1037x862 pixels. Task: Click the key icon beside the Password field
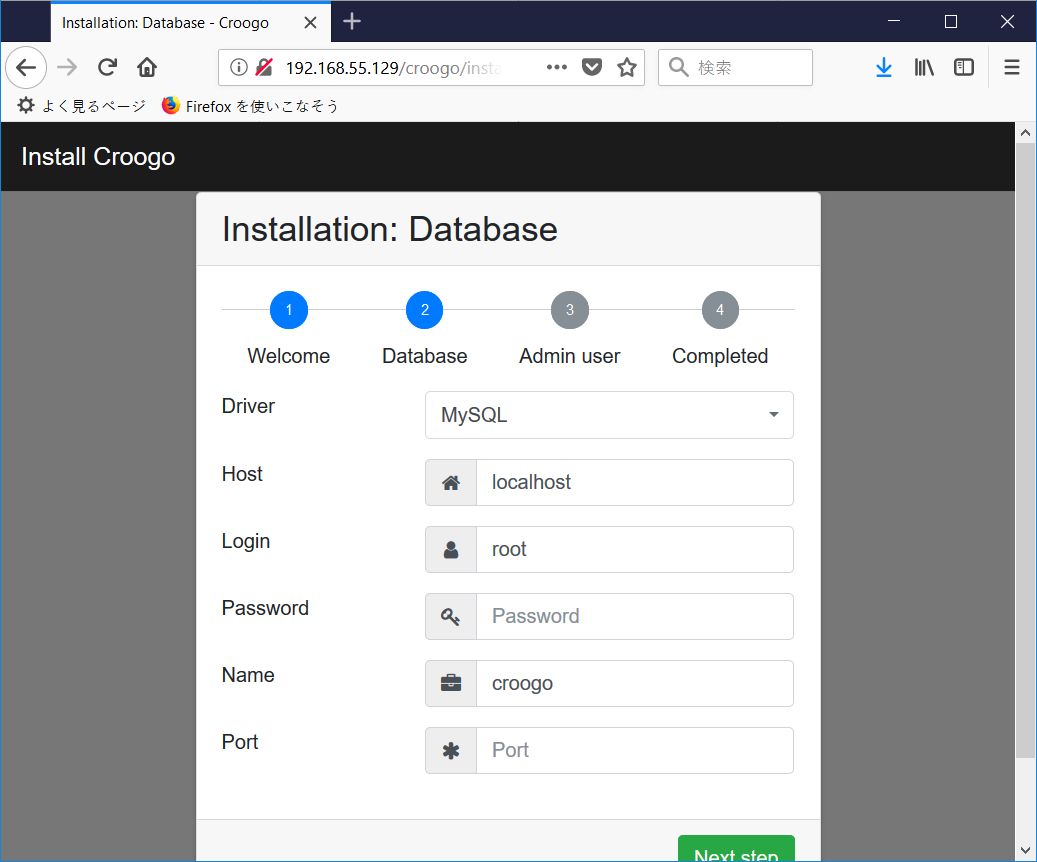(450, 616)
